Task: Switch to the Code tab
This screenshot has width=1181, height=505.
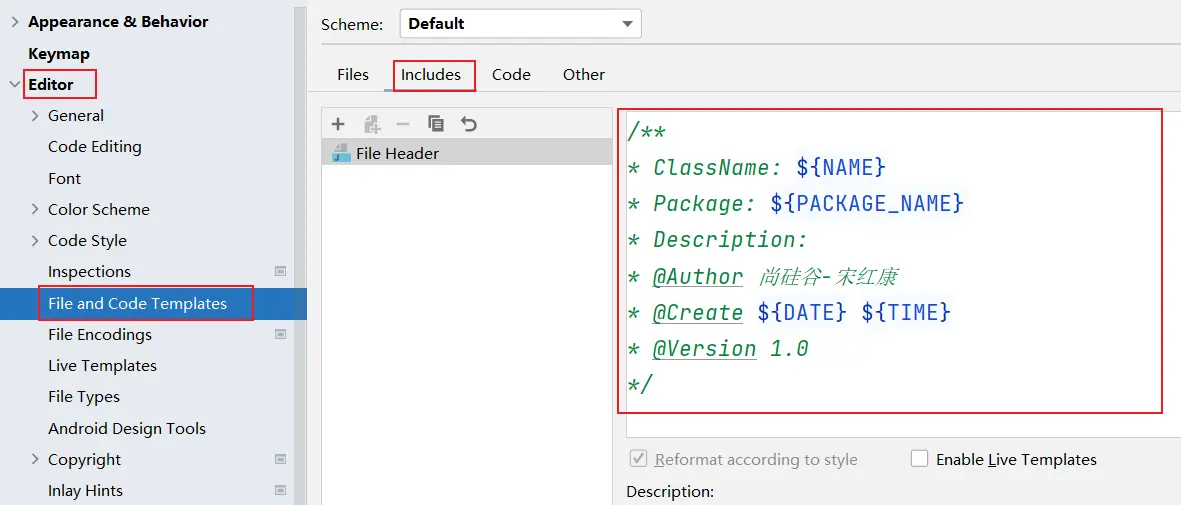Action: (x=511, y=75)
